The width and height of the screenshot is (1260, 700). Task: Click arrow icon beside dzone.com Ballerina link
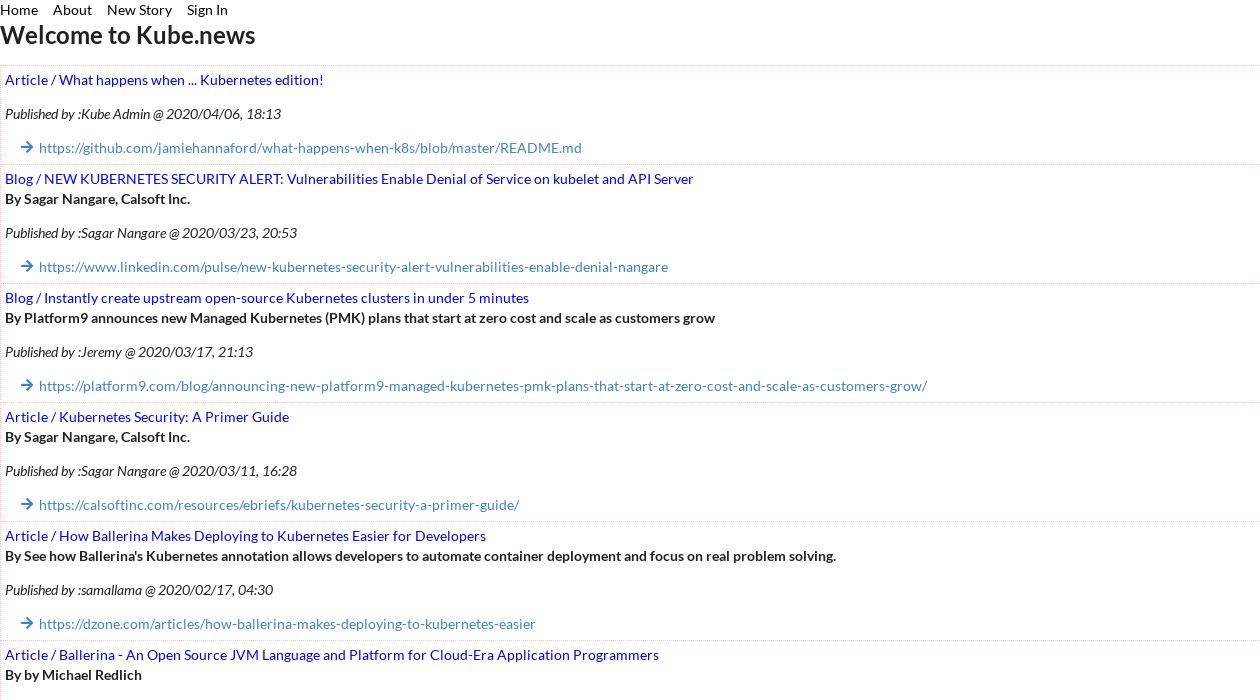tap(27, 624)
